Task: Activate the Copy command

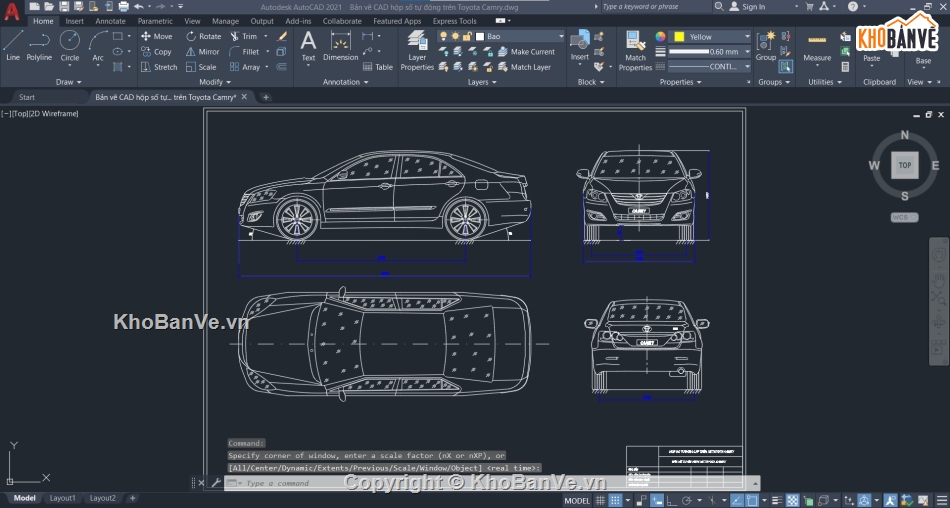Action: (x=157, y=52)
